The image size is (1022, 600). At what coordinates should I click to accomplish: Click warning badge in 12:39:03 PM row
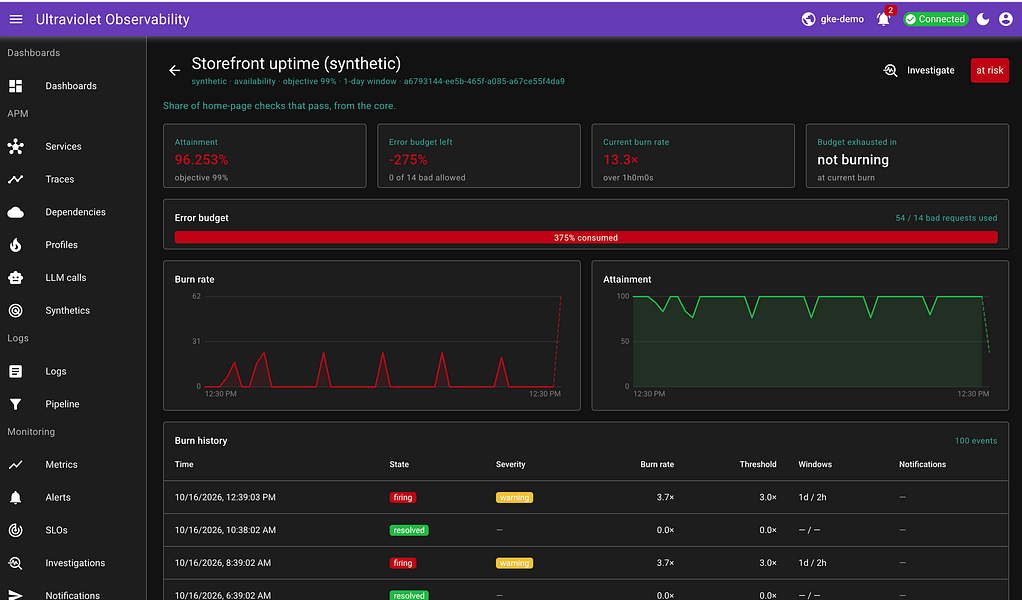point(514,498)
